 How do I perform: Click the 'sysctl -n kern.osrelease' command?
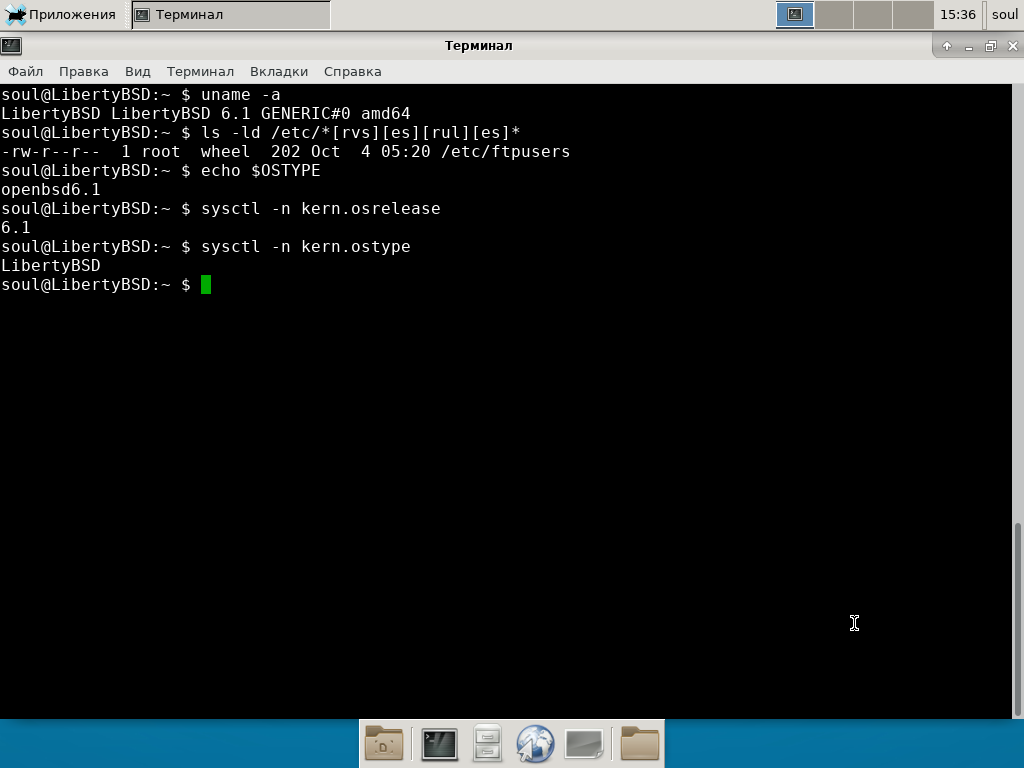(321, 208)
